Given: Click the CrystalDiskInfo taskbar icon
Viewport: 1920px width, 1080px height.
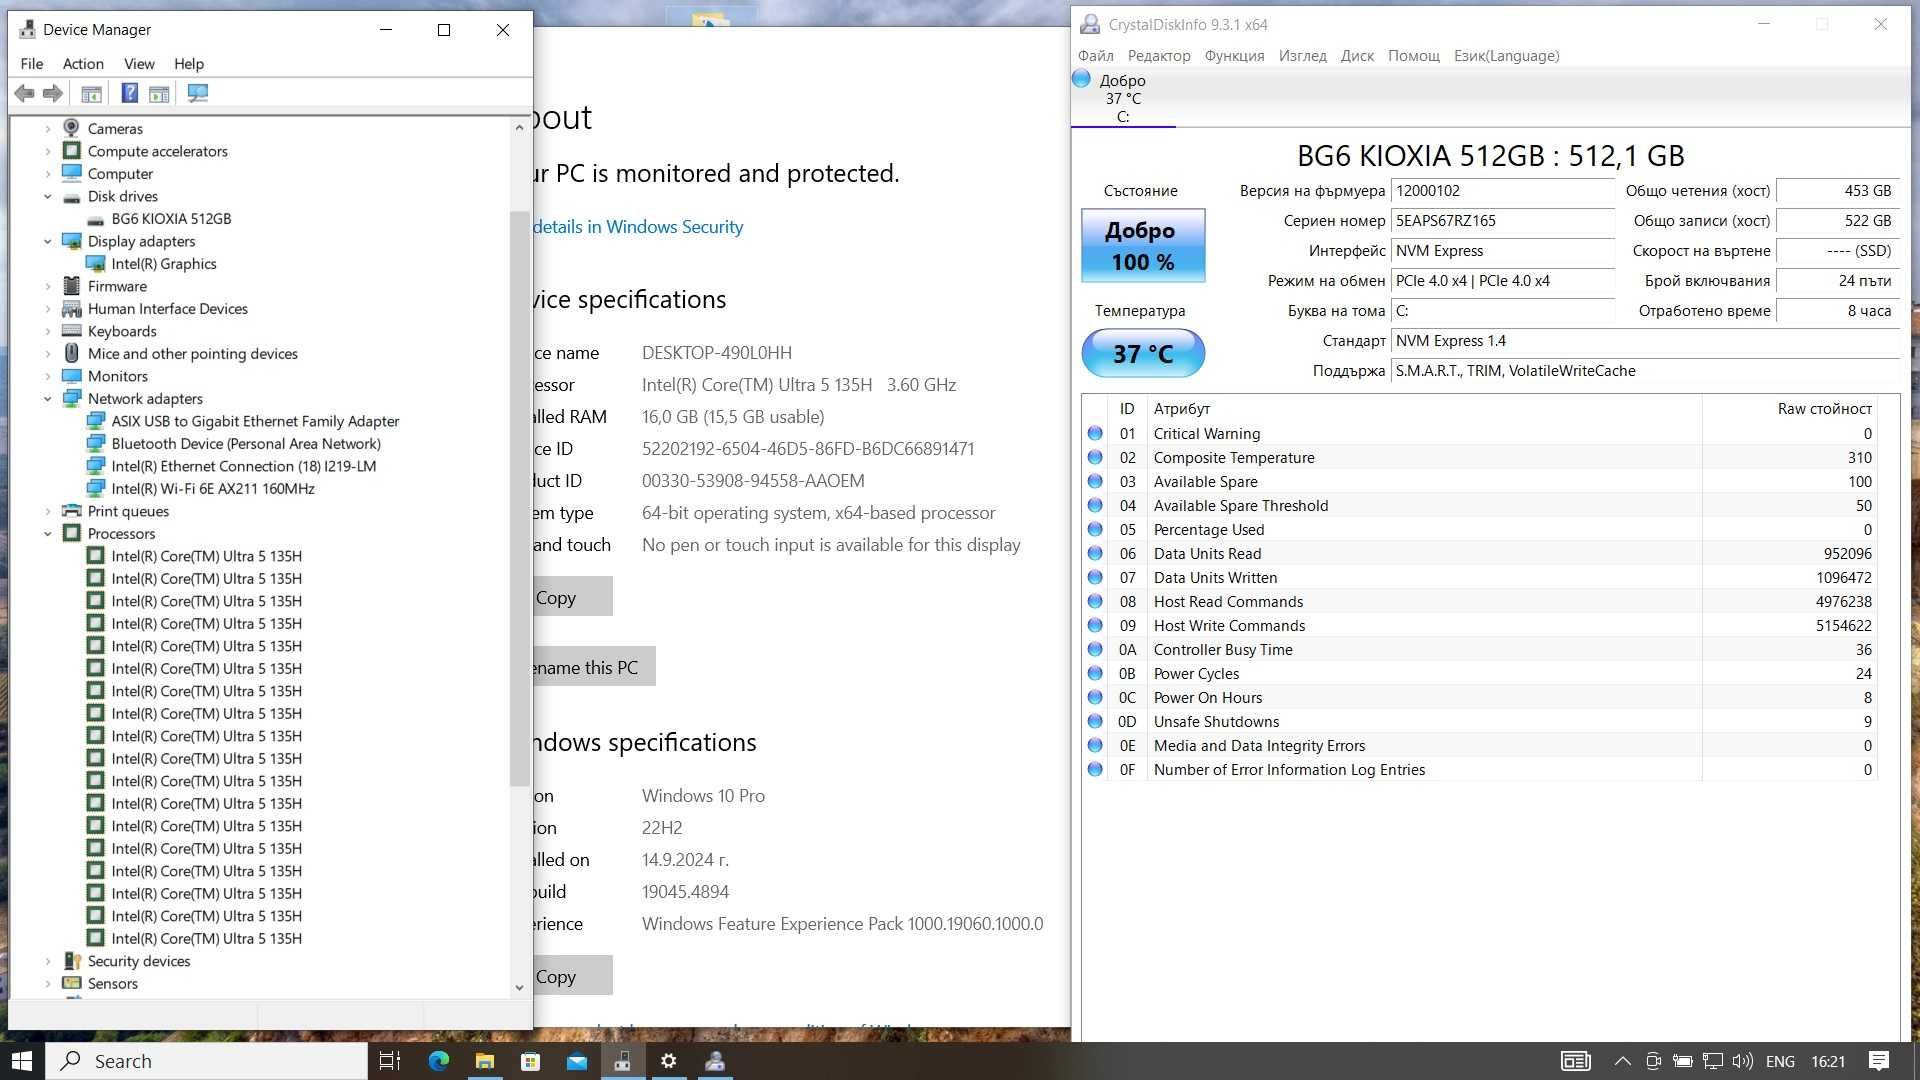Looking at the screenshot, I should [715, 1061].
